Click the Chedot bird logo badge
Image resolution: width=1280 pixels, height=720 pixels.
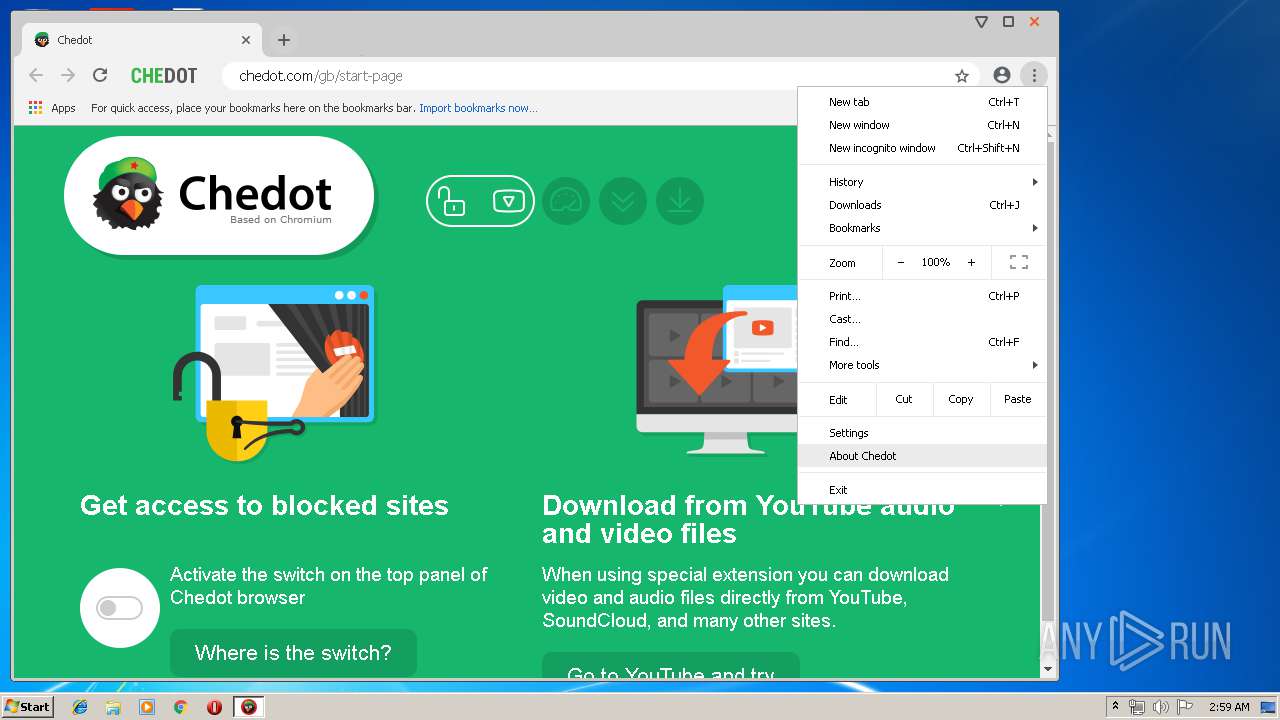coord(219,196)
